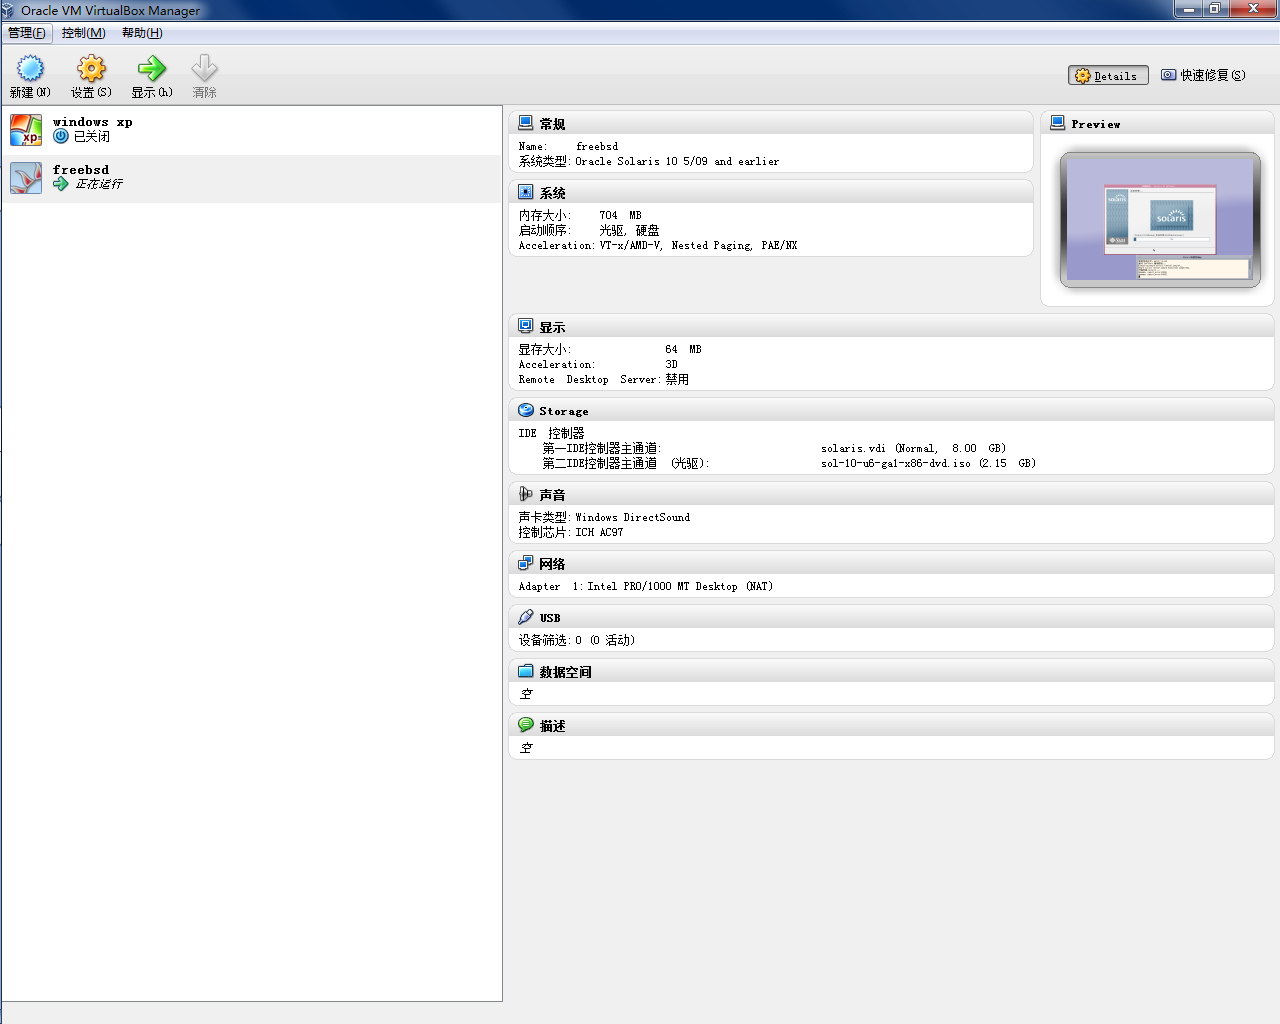This screenshot has width=1280, height=1024.
Task: Click the Oracle Solaris 10 5/09 OS type text
Action: (x=677, y=161)
